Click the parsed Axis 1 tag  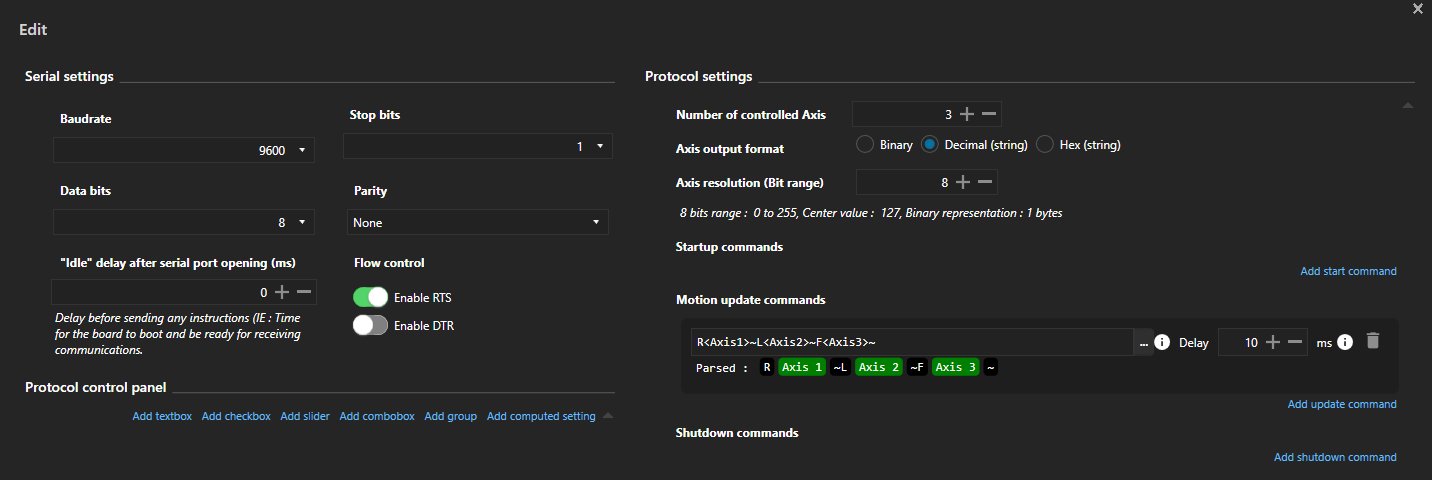tap(802, 367)
